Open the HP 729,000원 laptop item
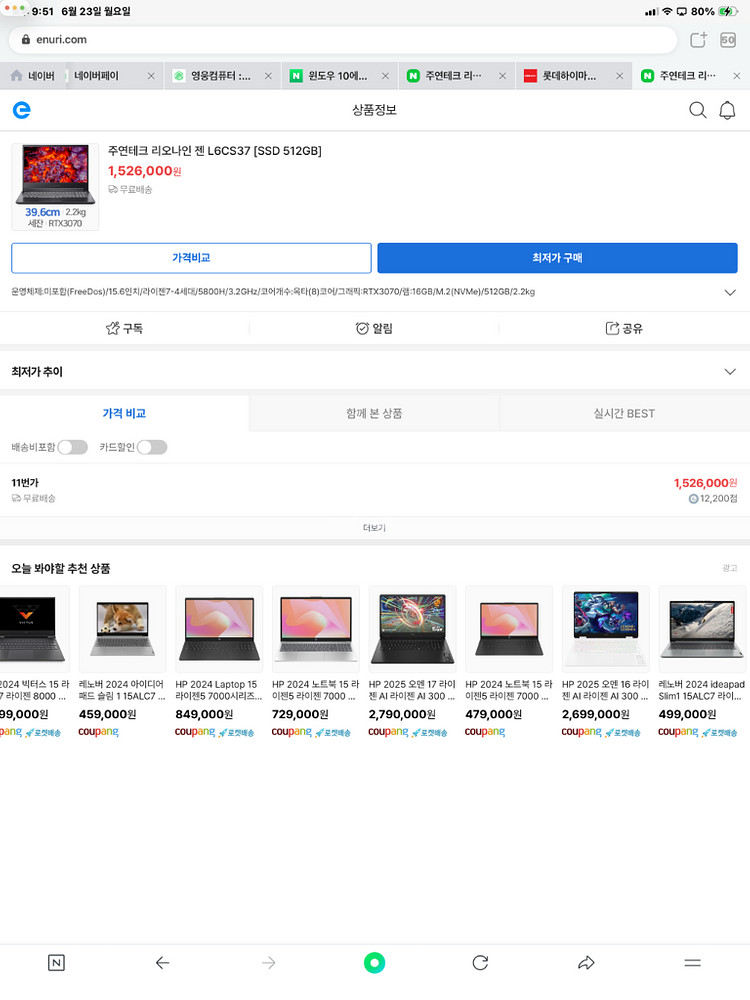Viewport: 750px width, 1000px height. coord(316,661)
